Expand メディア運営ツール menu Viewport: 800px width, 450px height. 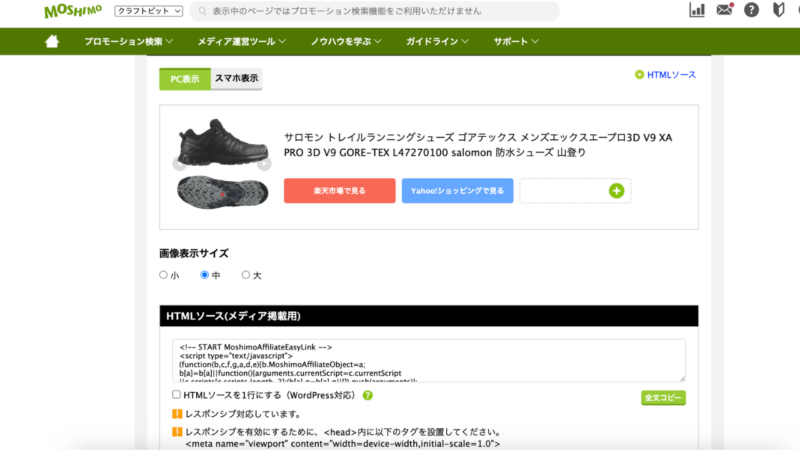point(242,41)
